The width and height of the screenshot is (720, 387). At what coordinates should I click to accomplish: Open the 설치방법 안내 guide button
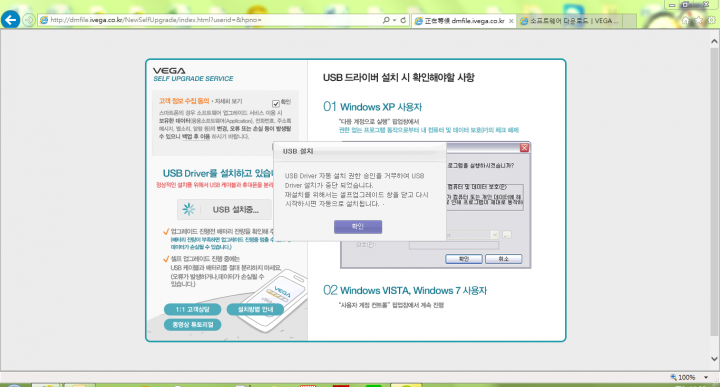255,309
